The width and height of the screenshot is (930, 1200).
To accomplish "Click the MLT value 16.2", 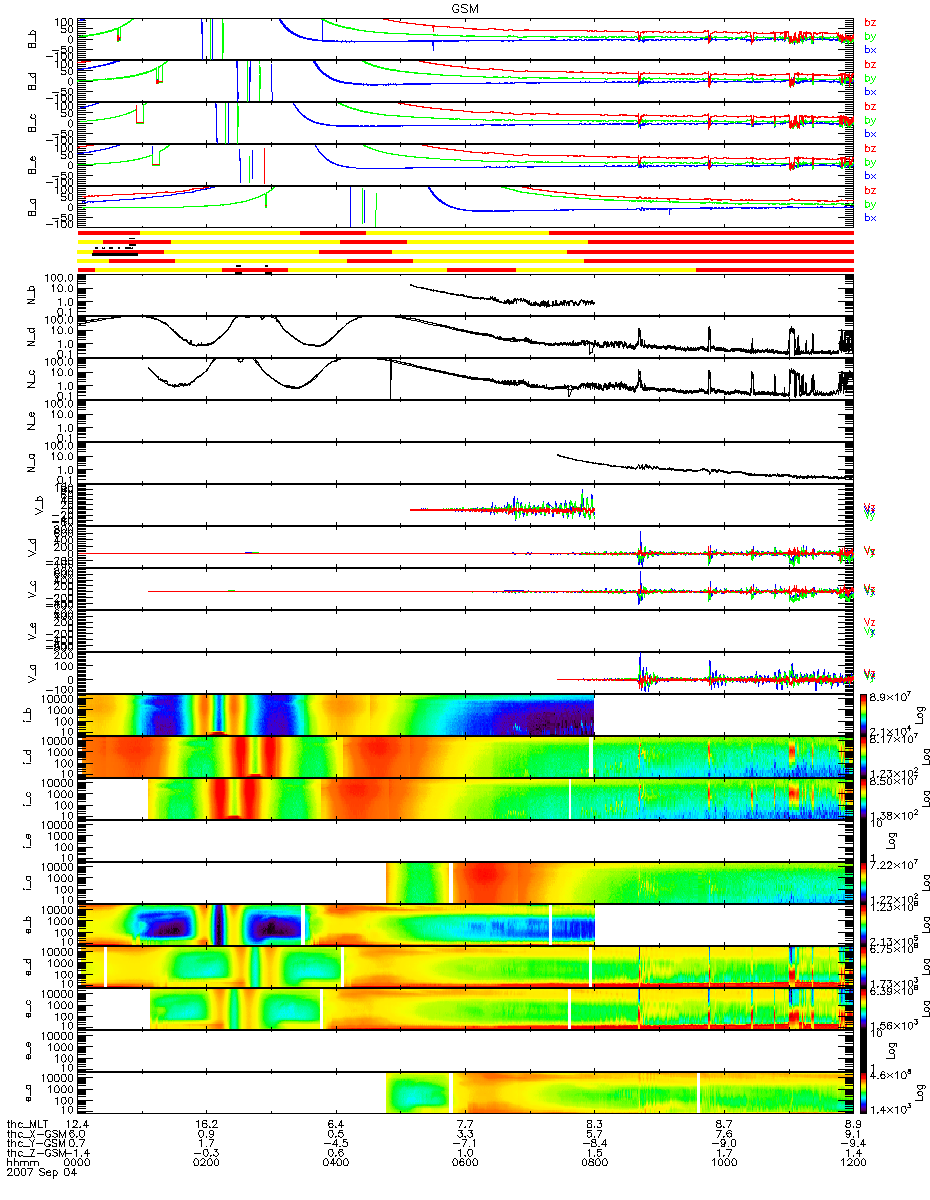I will click(206, 1125).
